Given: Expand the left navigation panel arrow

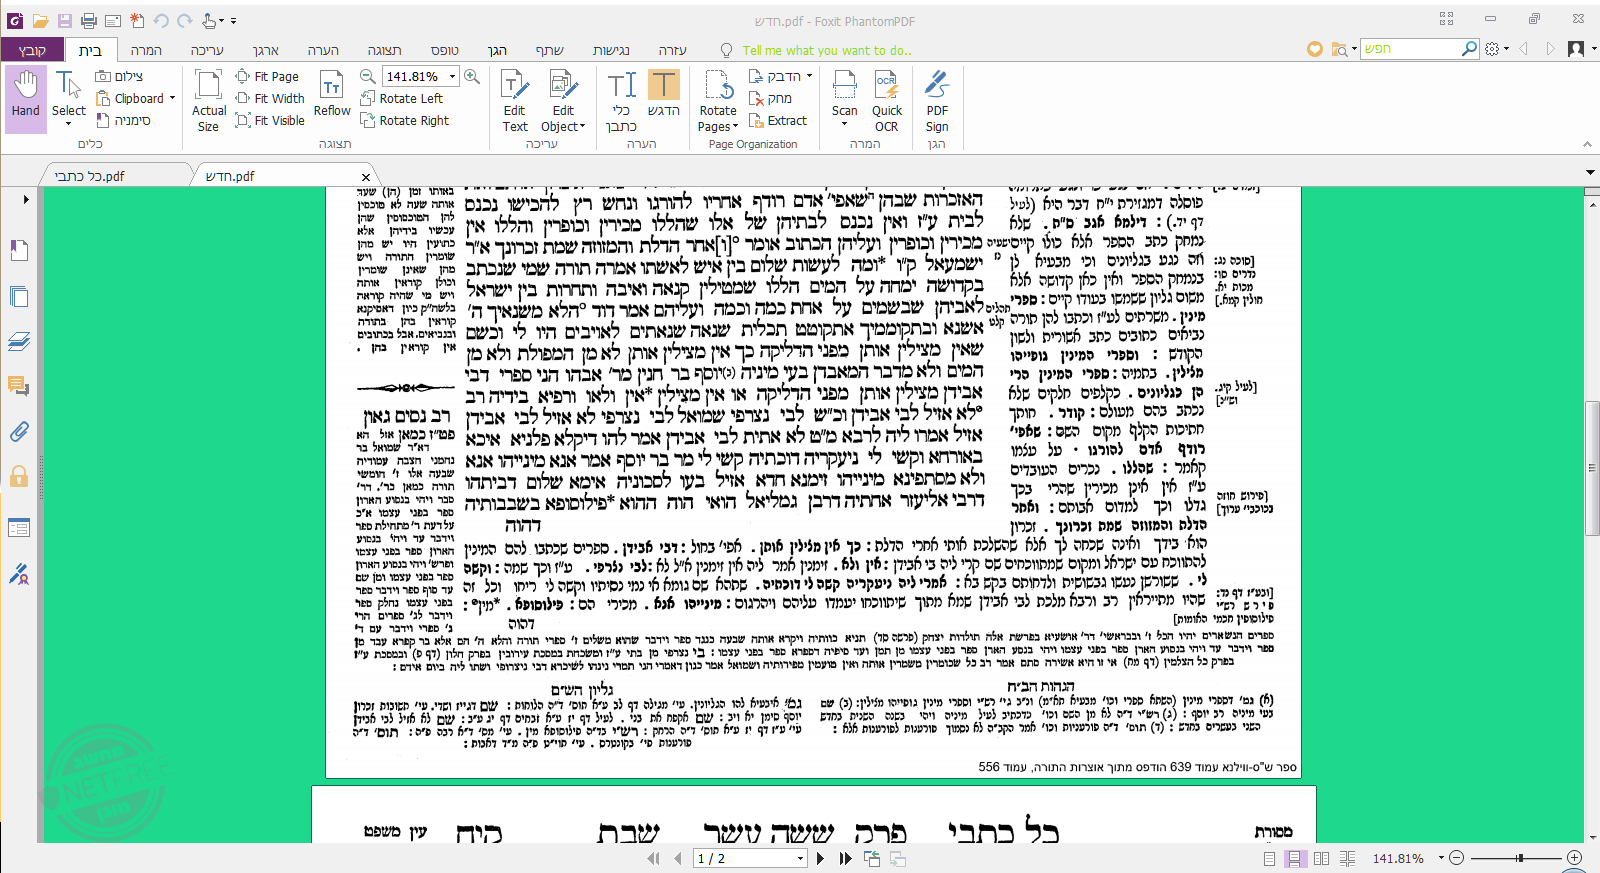Looking at the screenshot, I should click(x=26, y=199).
